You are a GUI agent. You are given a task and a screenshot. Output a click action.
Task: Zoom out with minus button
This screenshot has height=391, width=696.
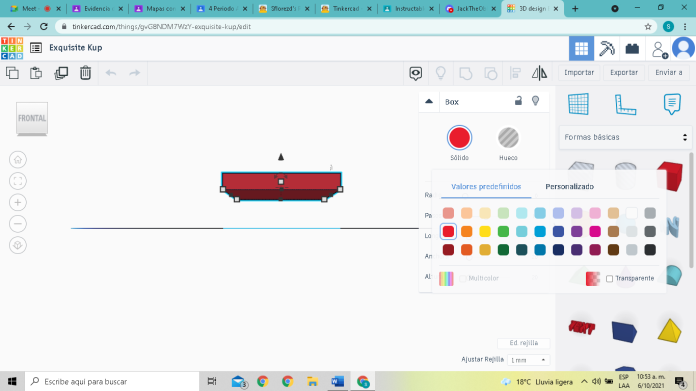tap(18, 224)
